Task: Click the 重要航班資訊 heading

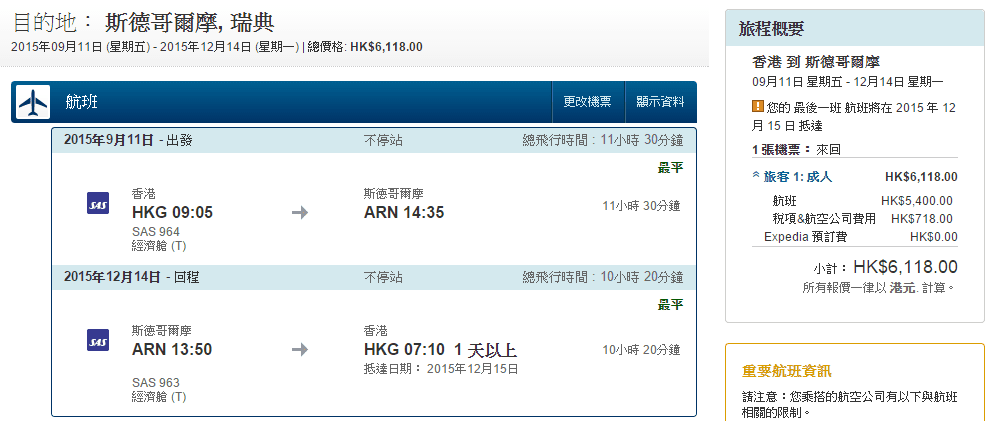Action: 787,371
